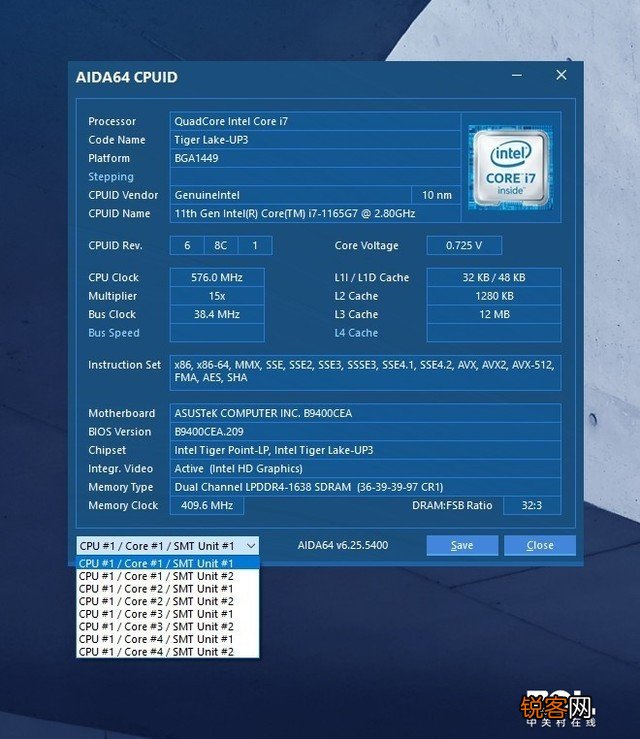640x739 pixels.
Task: Click the BIOS Version value B9400CEA.209
Action: (365, 432)
